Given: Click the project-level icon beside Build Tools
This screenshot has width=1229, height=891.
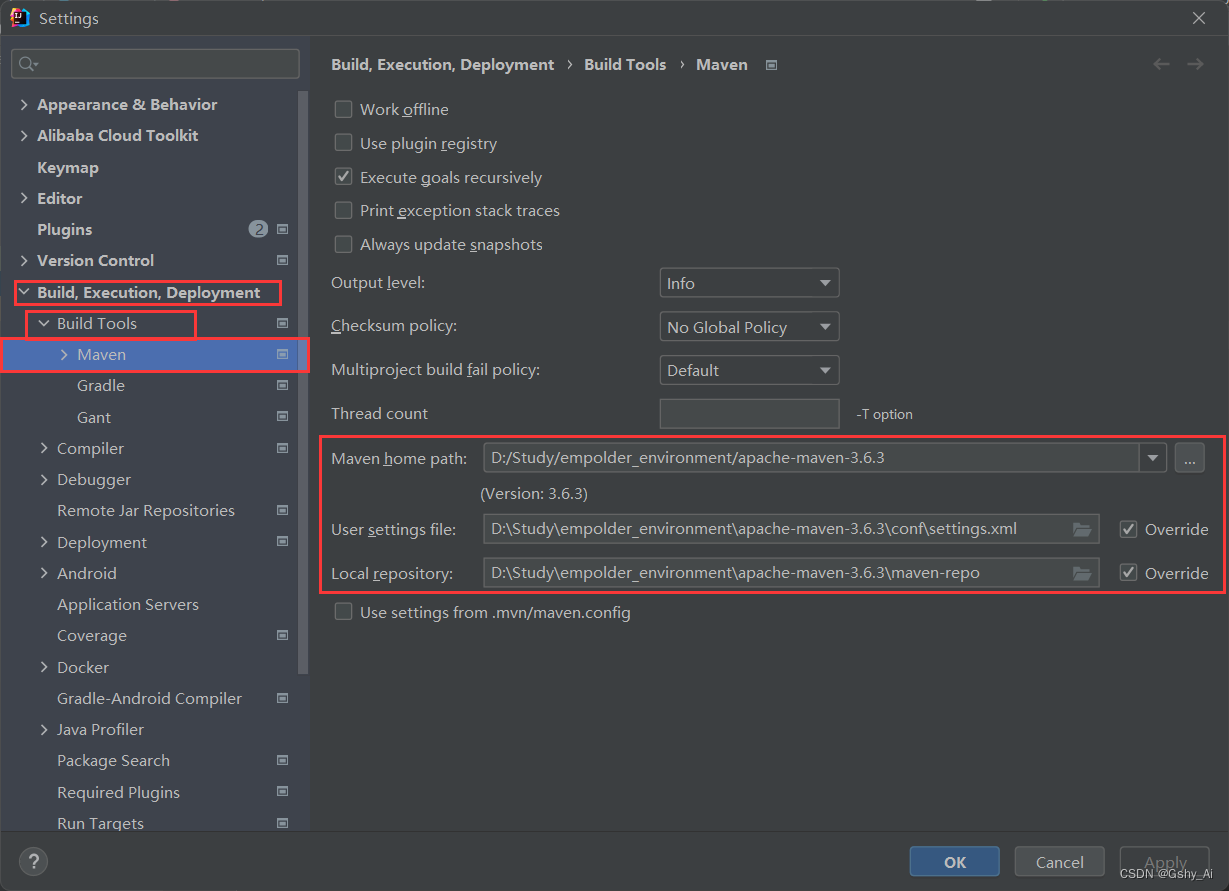Looking at the screenshot, I should (x=283, y=323).
